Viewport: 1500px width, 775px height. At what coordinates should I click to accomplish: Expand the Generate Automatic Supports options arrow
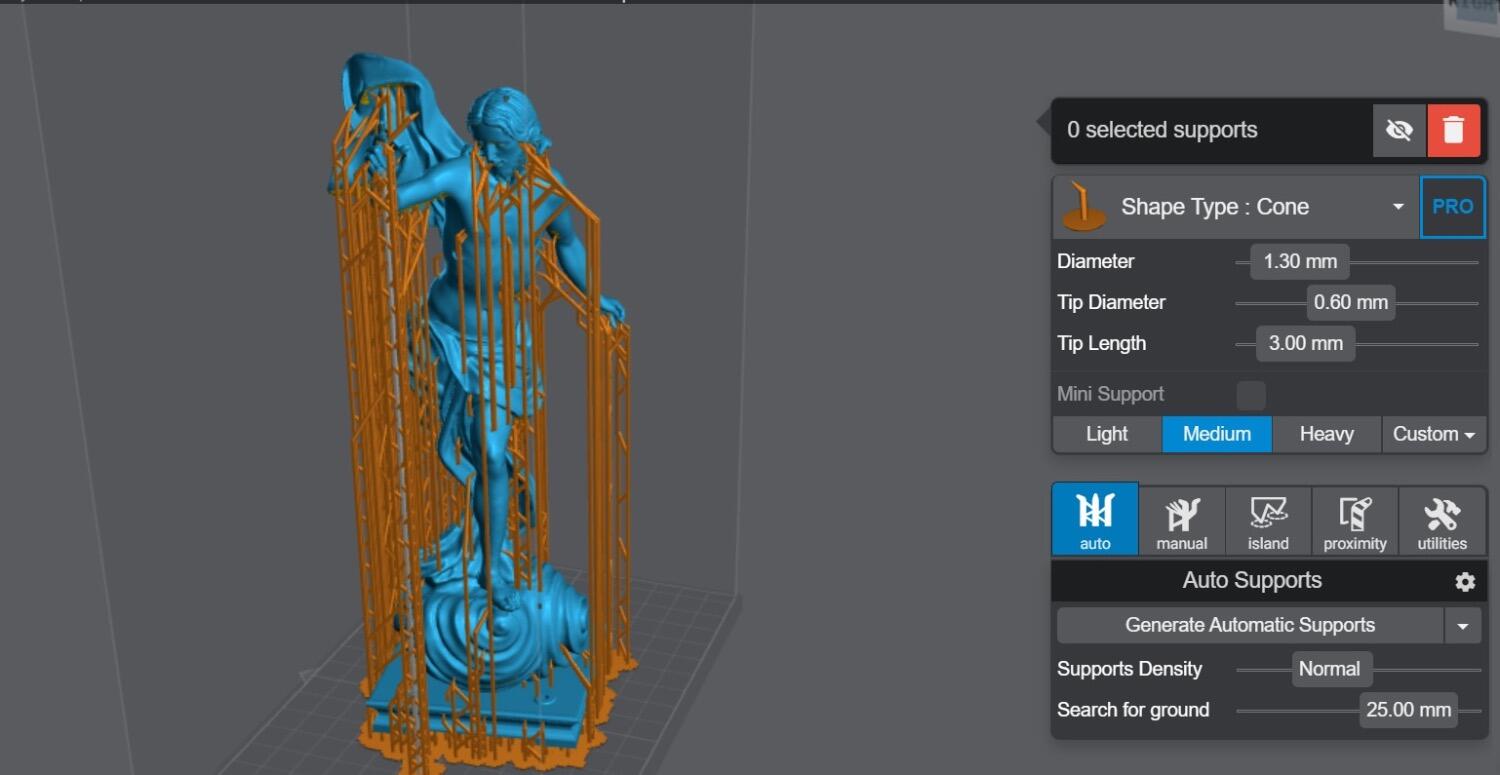[1462, 626]
